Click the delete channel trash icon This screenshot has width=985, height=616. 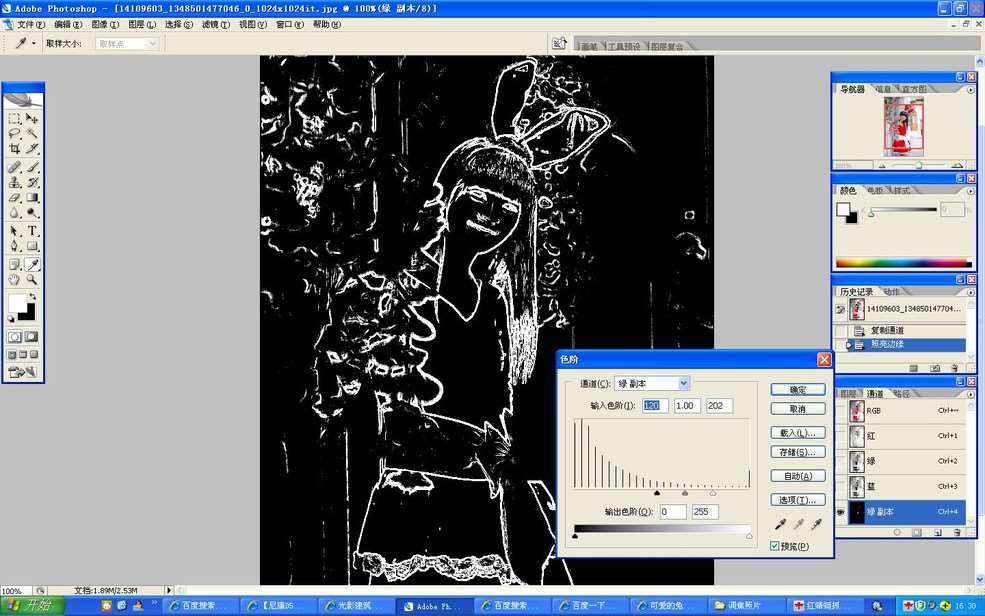pyautogui.click(x=956, y=532)
